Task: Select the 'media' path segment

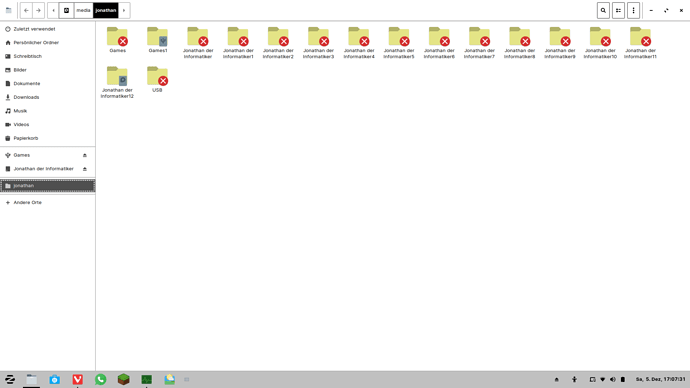Action: (x=83, y=11)
